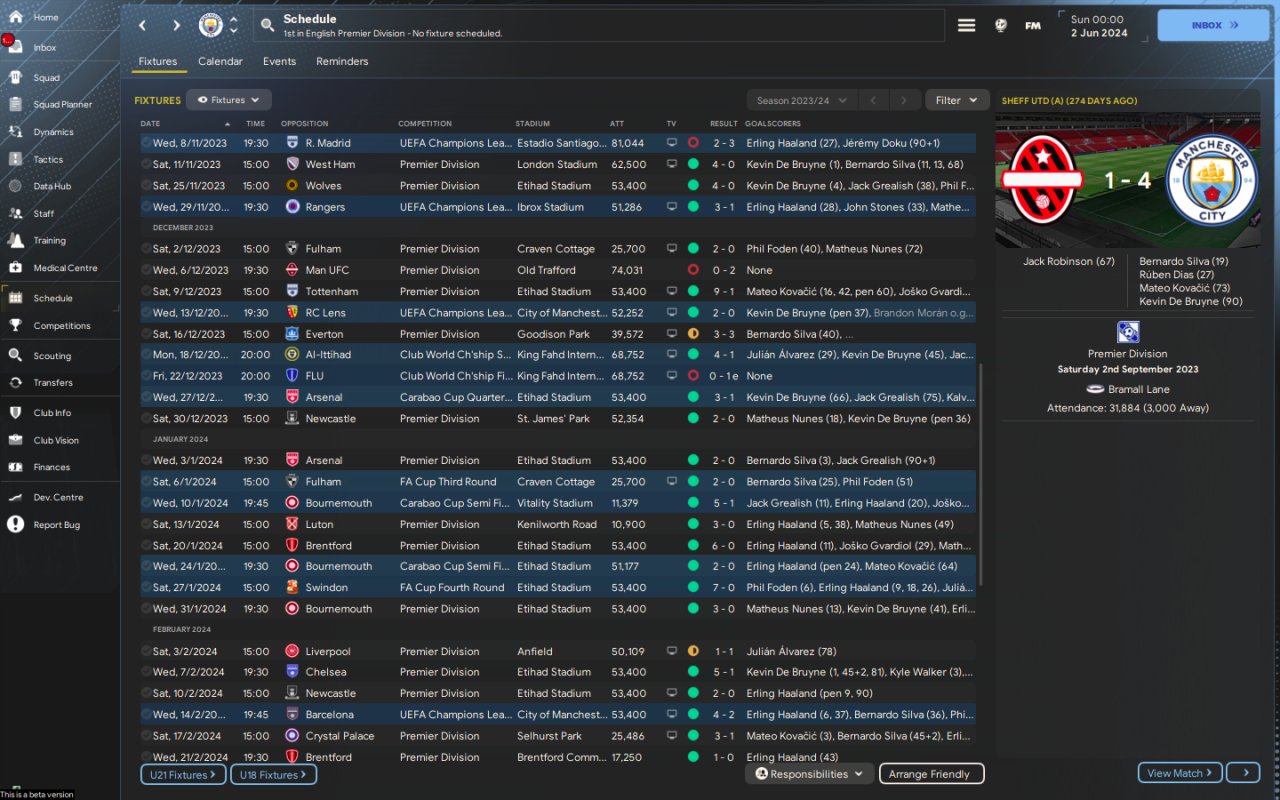Open U18 Fixtures
Viewport: 1280px width, 800px height.
pos(273,775)
